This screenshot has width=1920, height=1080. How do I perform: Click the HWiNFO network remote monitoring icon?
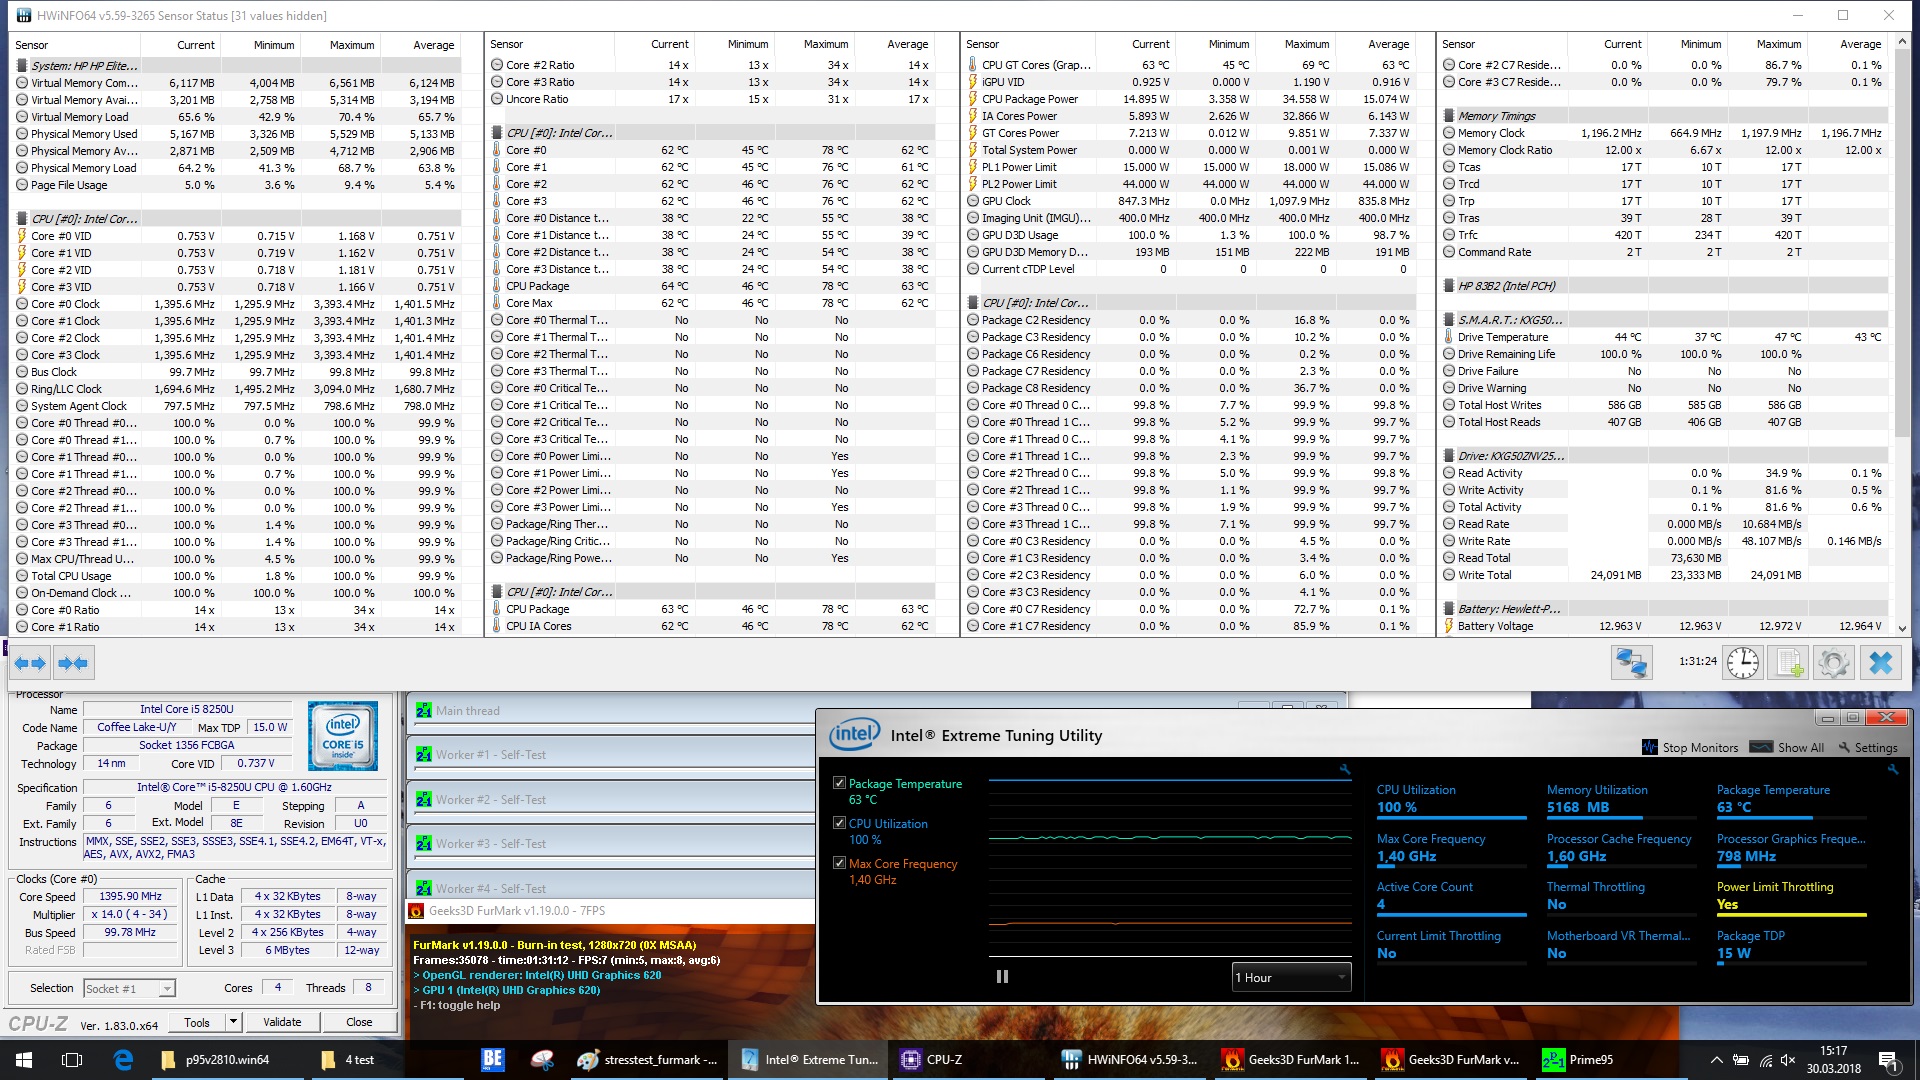coord(1631,663)
